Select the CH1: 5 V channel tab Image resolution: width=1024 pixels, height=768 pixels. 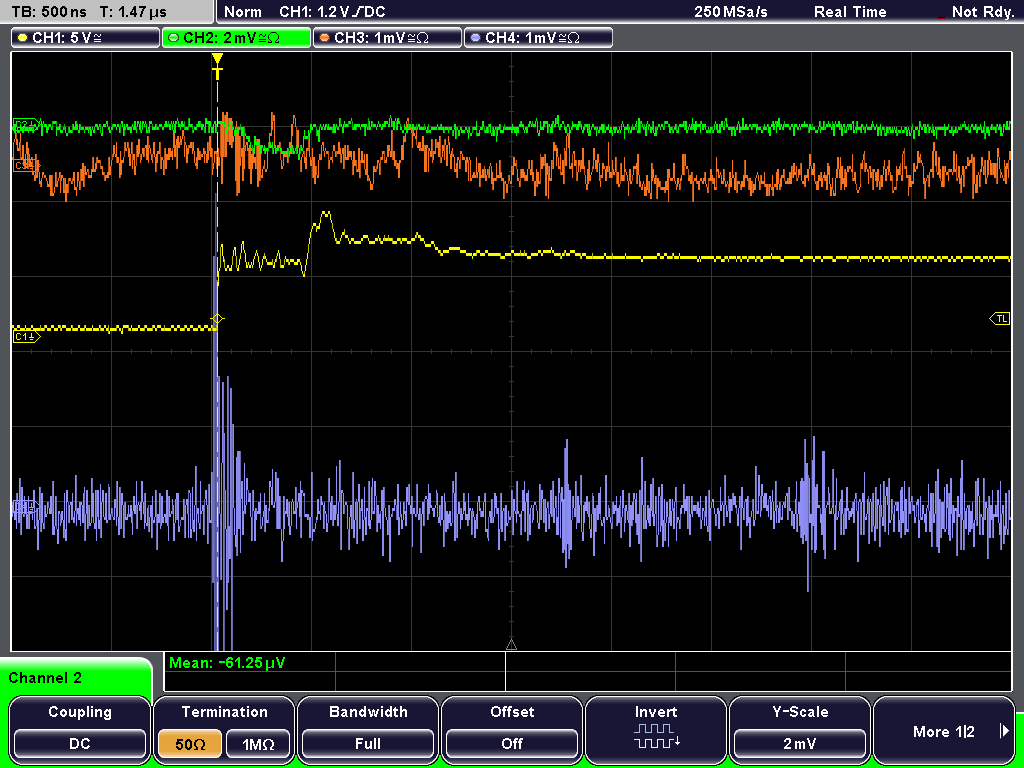coord(86,37)
